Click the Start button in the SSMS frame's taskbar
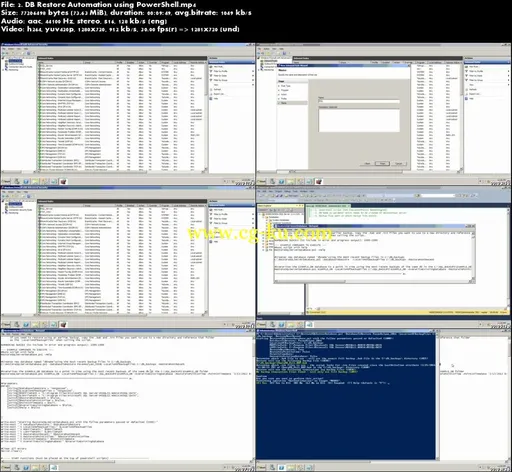Image resolution: width=512 pixels, height=472 pixels. tap(261, 325)
